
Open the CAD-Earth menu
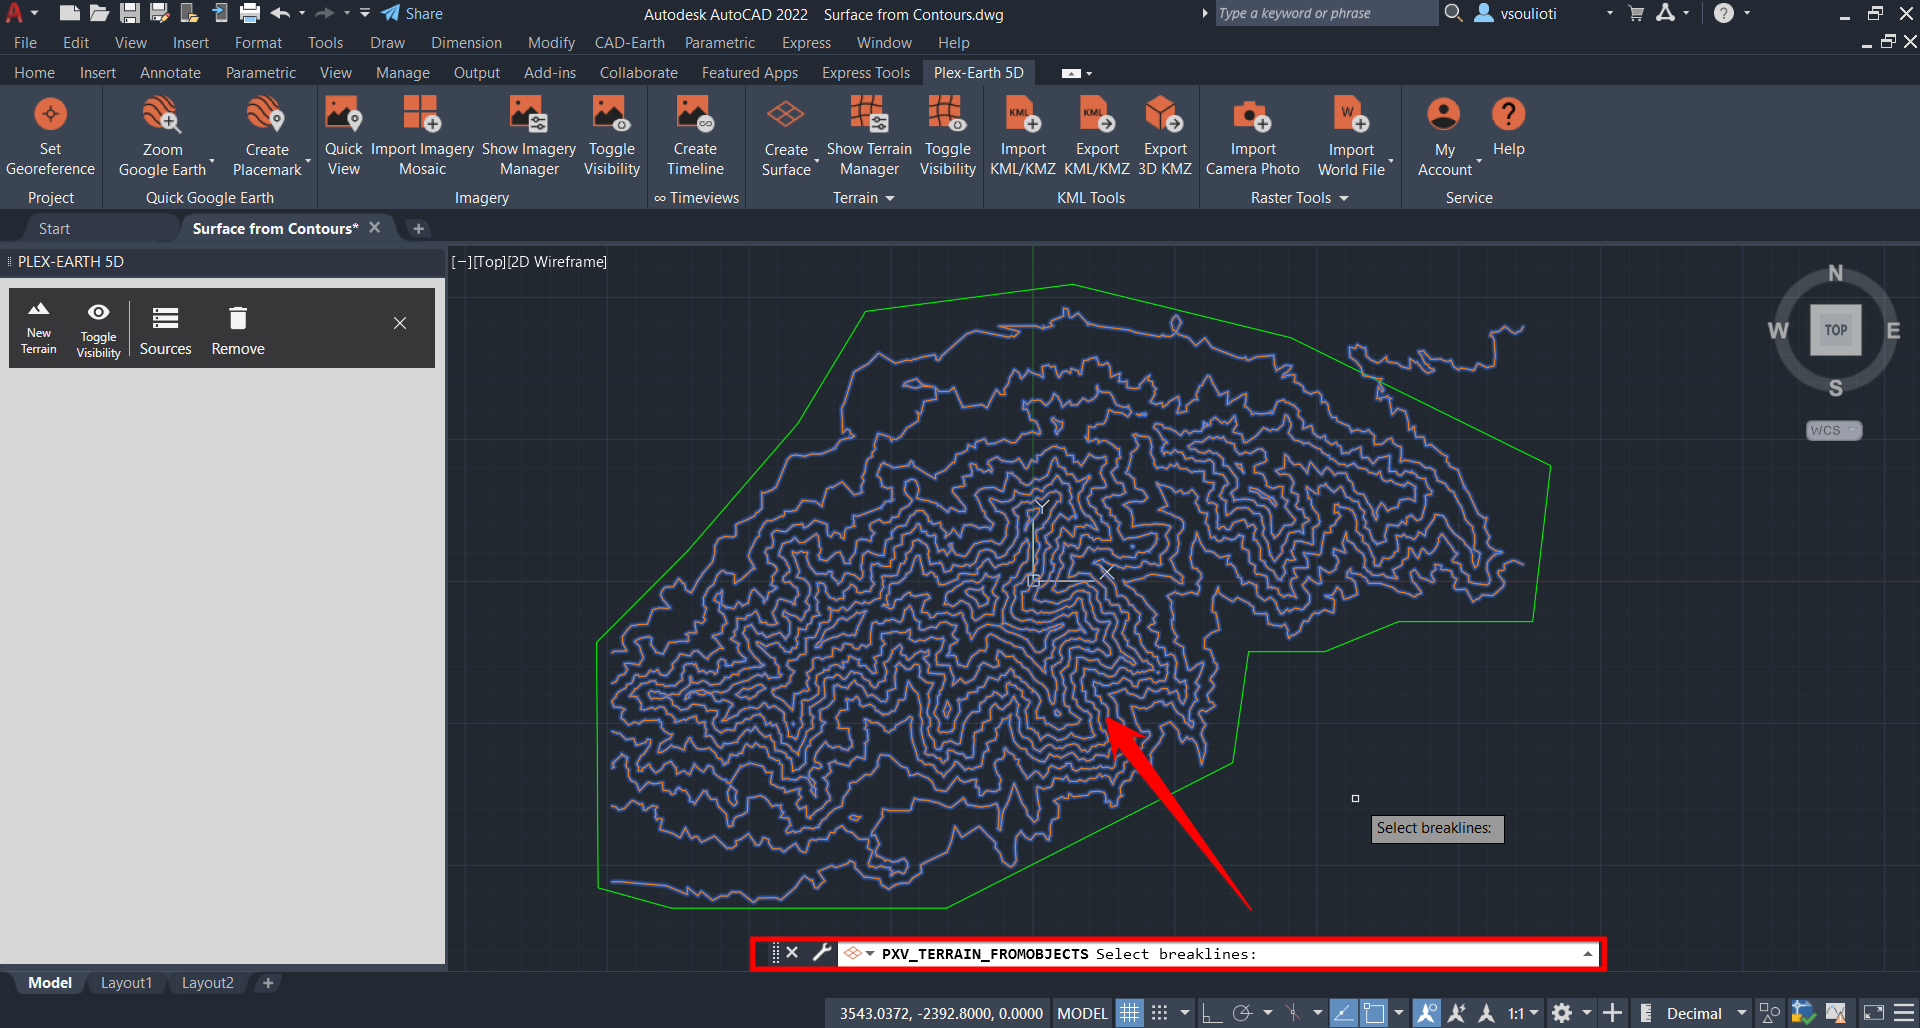coord(629,43)
